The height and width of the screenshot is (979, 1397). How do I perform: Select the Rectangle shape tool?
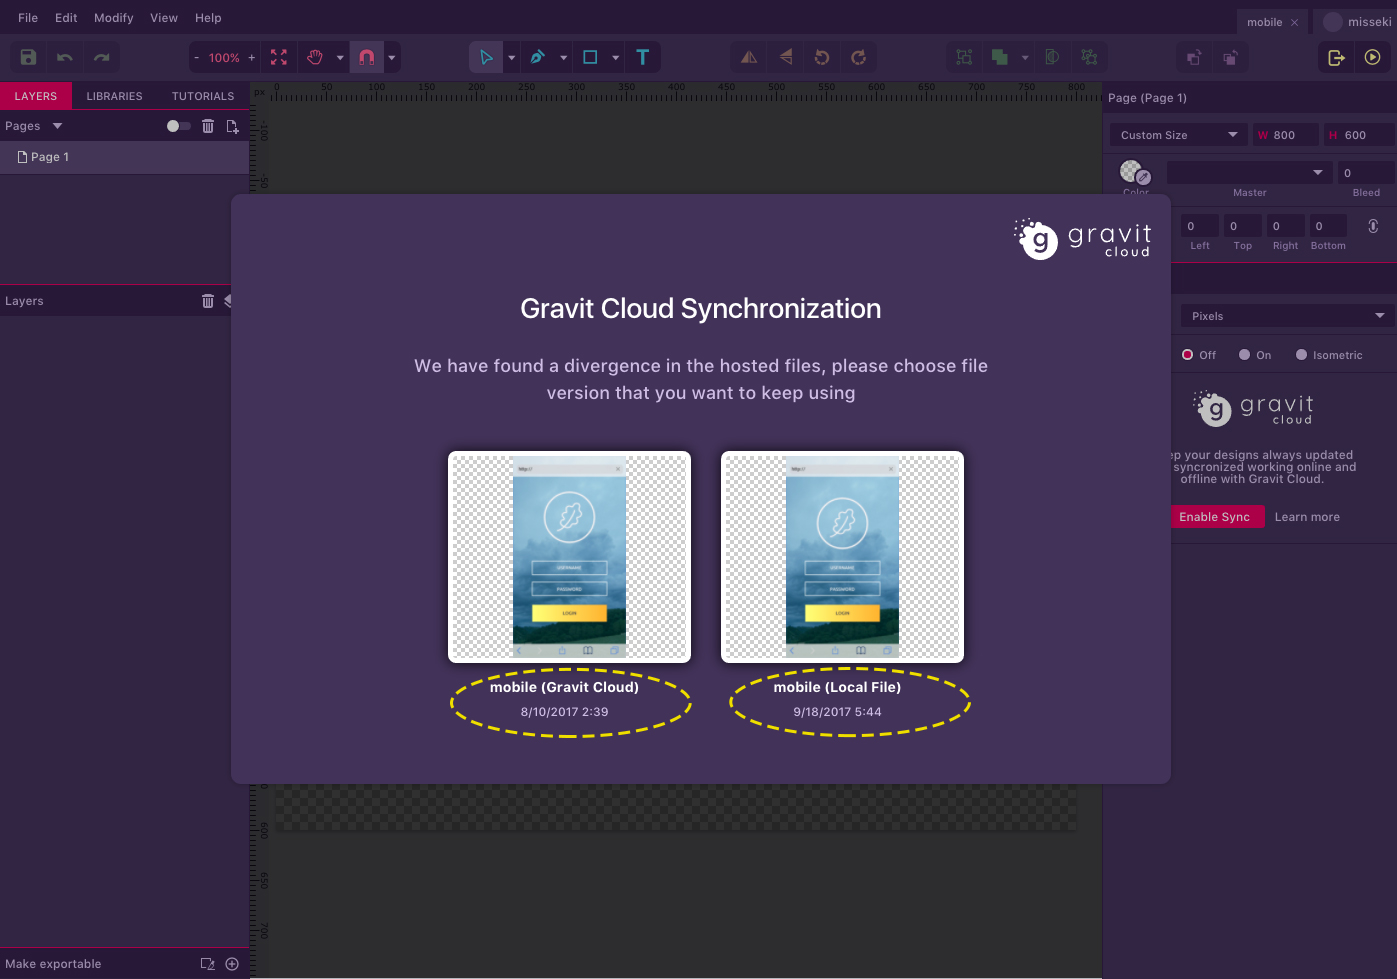[x=590, y=57]
